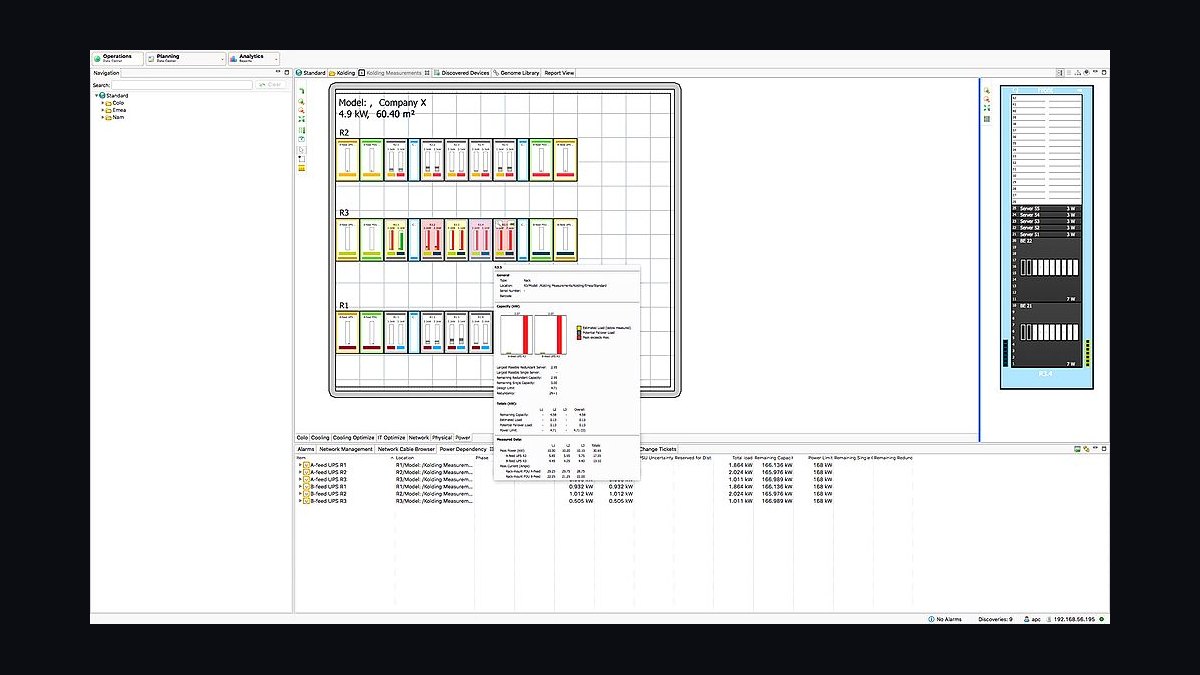Select Server 51 in rack elevation
The width and height of the screenshot is (1200, 675).
(x=1049, y=234)
